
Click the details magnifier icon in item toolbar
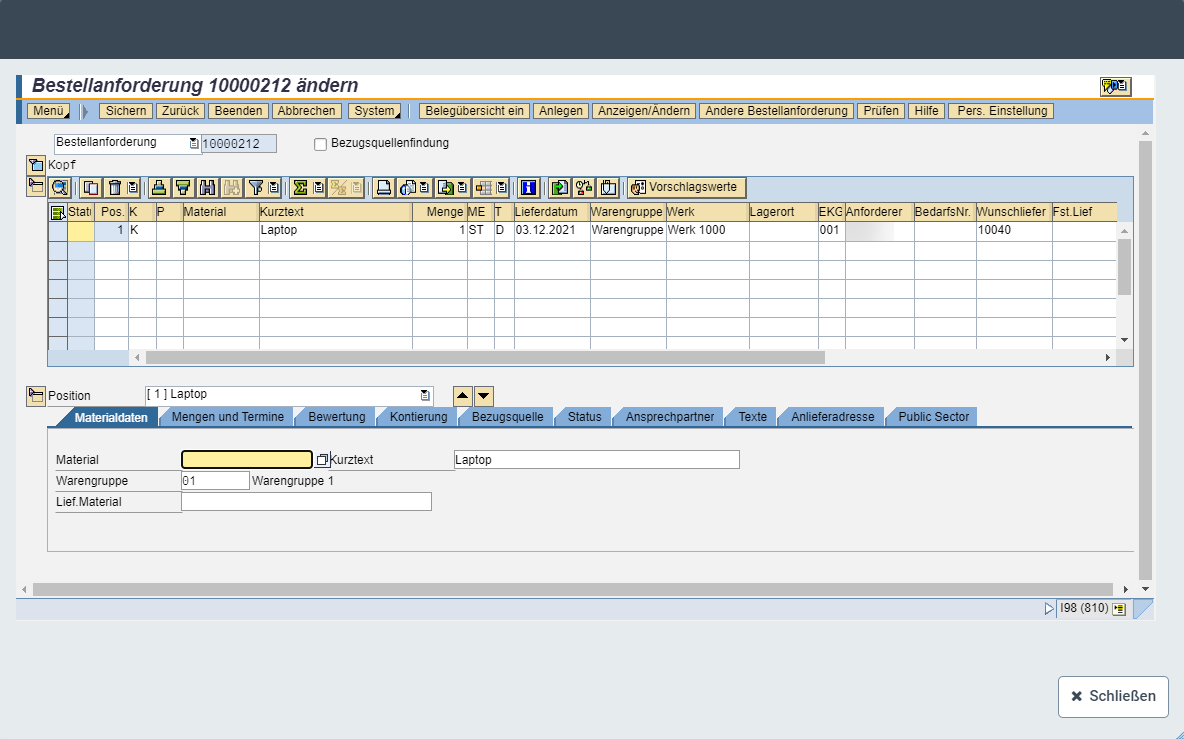point(60,187)
